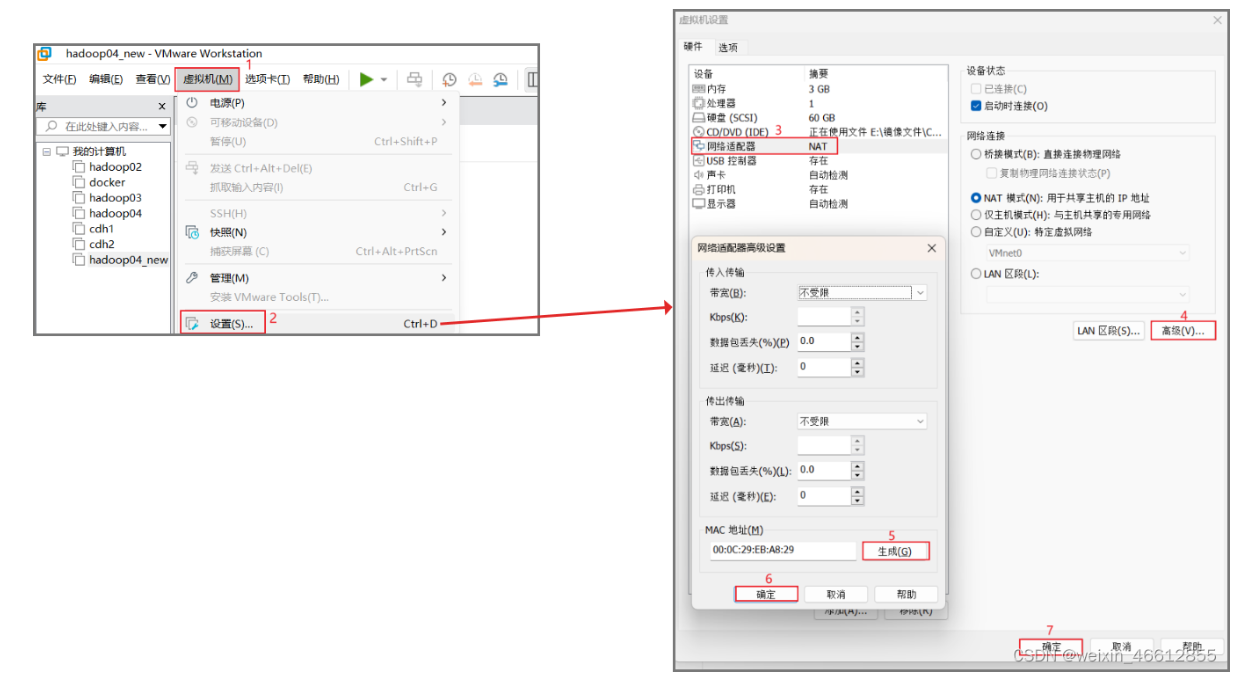Screen dimensions: 1245x679
Task: Click the power icon beside 电源(P)
Action: coord(192,103)
